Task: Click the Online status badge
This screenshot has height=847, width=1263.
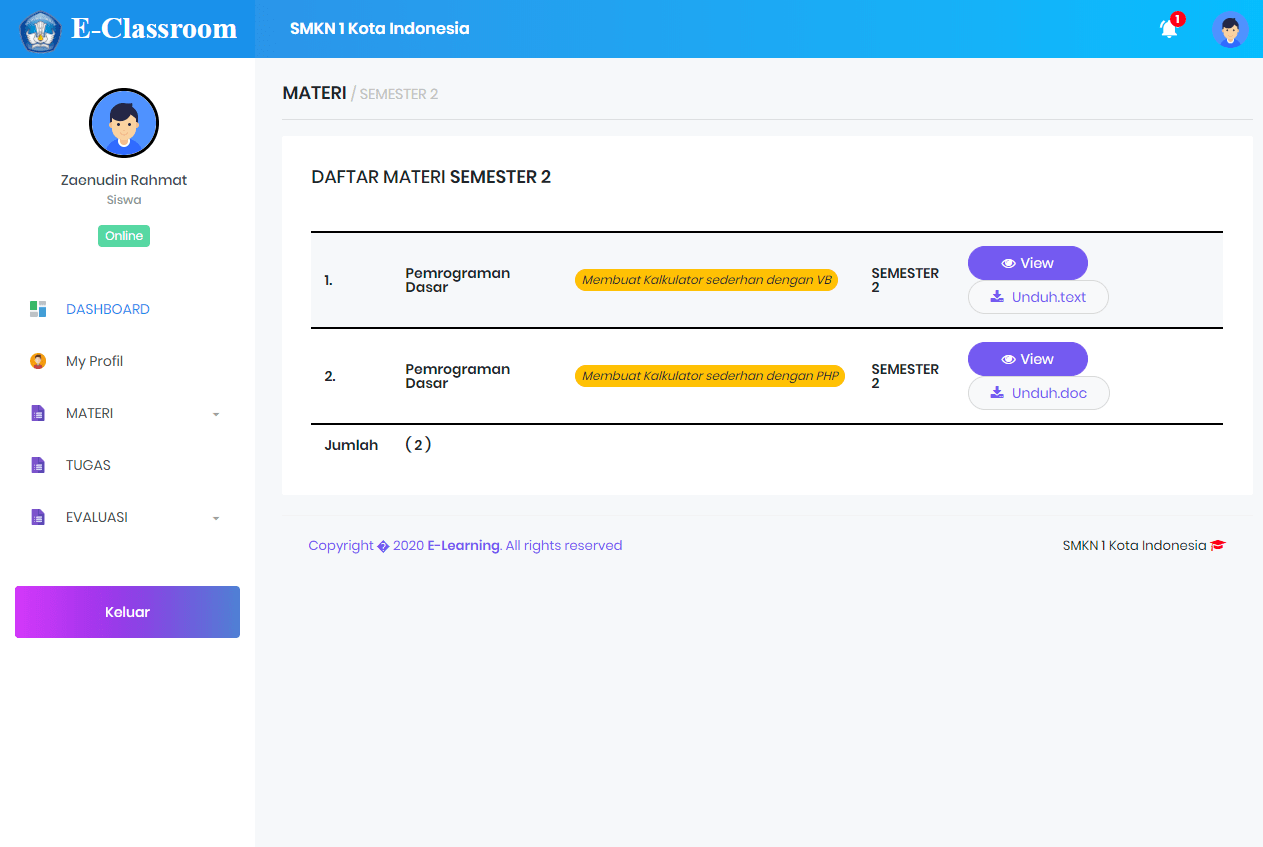Action: pyautogui.click(x=123, y=235)
